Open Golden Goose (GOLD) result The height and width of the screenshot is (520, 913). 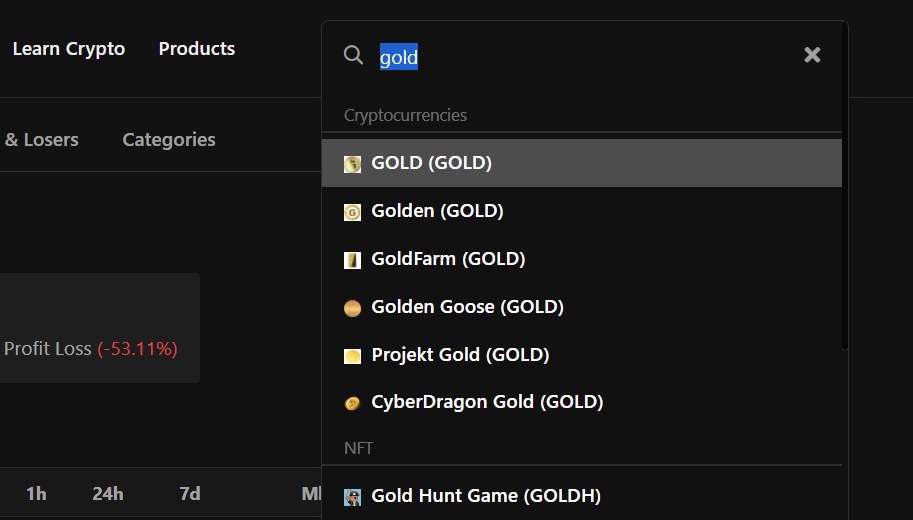tap(582, 306)
